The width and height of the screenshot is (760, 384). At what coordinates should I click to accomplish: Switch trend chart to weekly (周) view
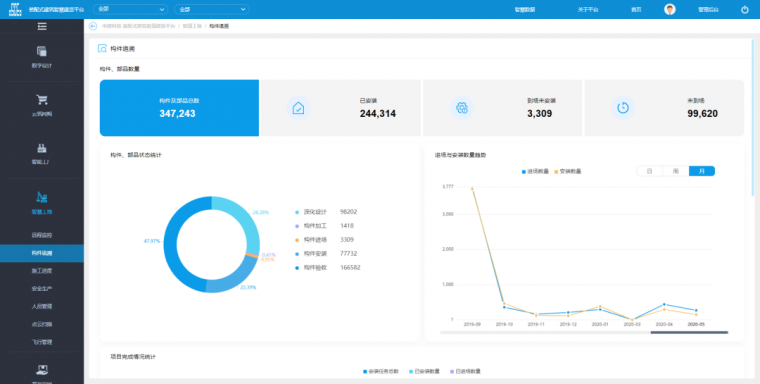click(676, 171)
